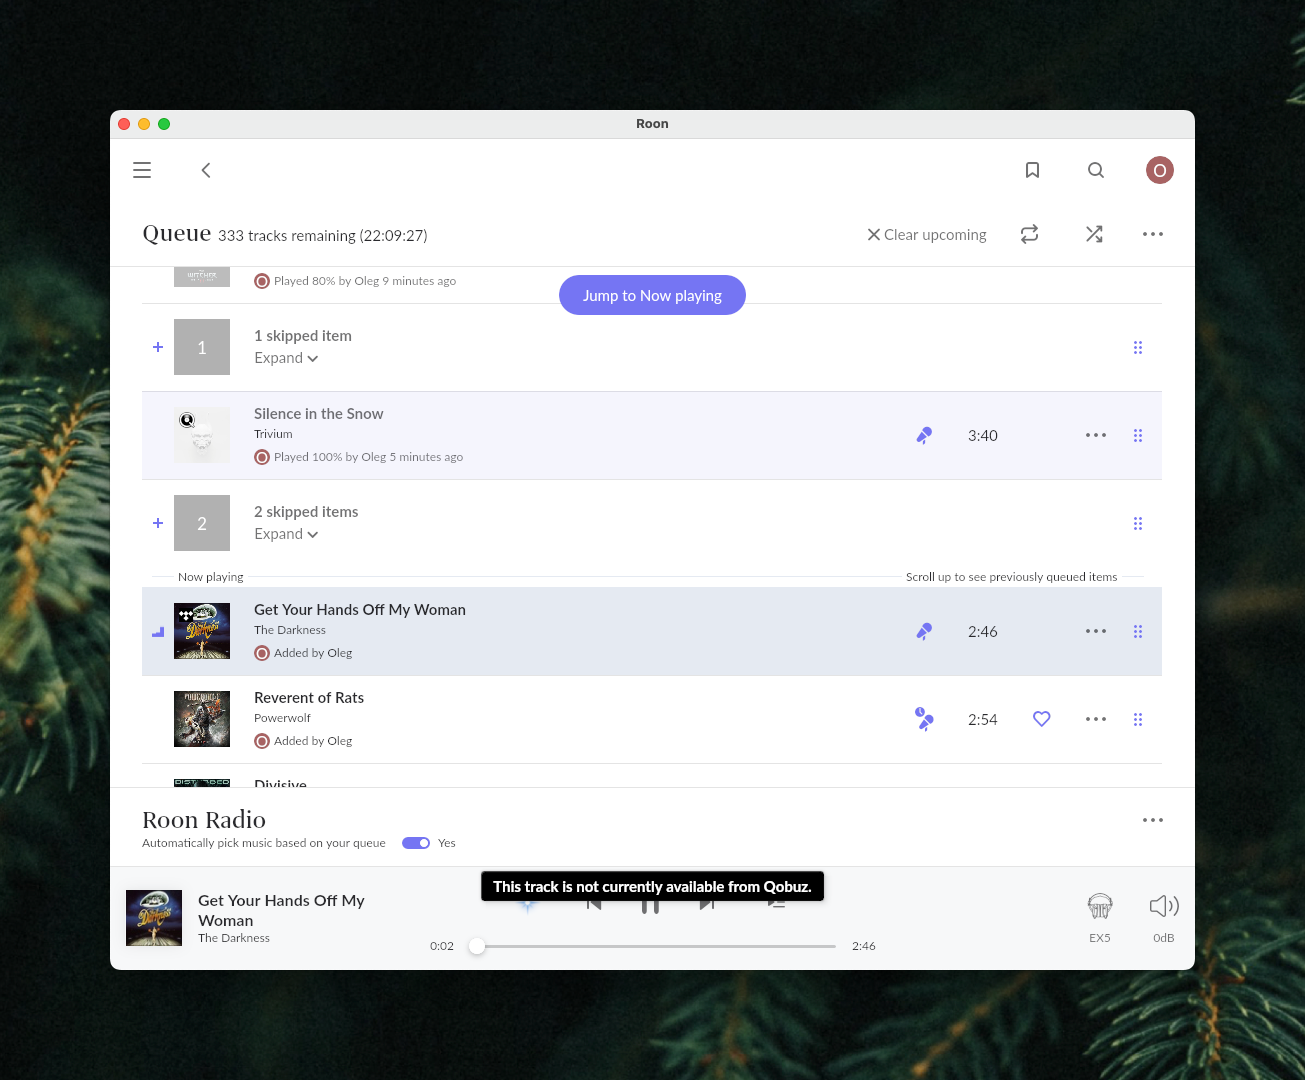
Task: Toggle the queue shuffle icon
Action: (1094, 234)
